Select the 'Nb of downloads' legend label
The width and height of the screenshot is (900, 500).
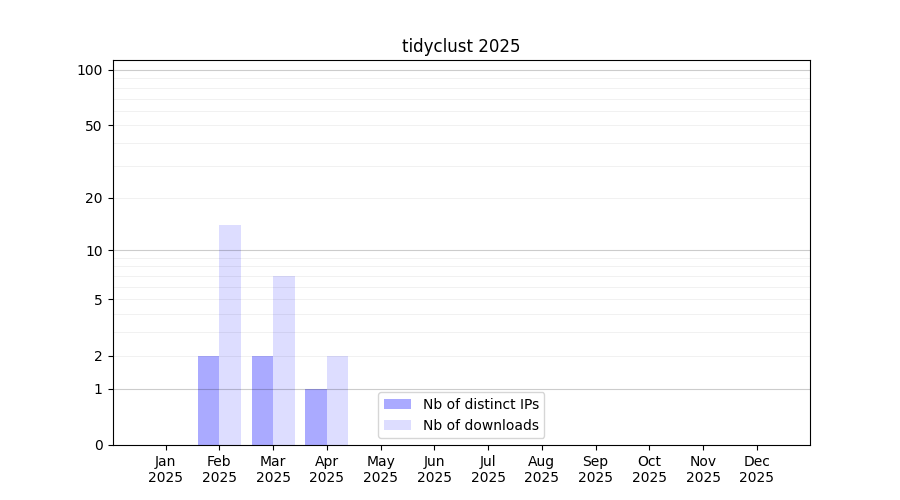point(480,425)
